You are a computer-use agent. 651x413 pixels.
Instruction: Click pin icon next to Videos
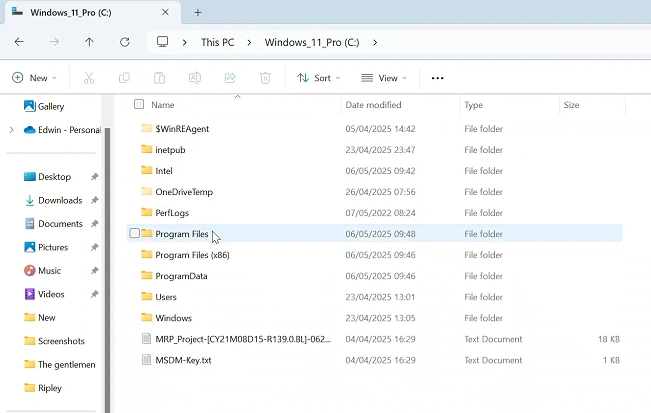[x=94, y=294]
